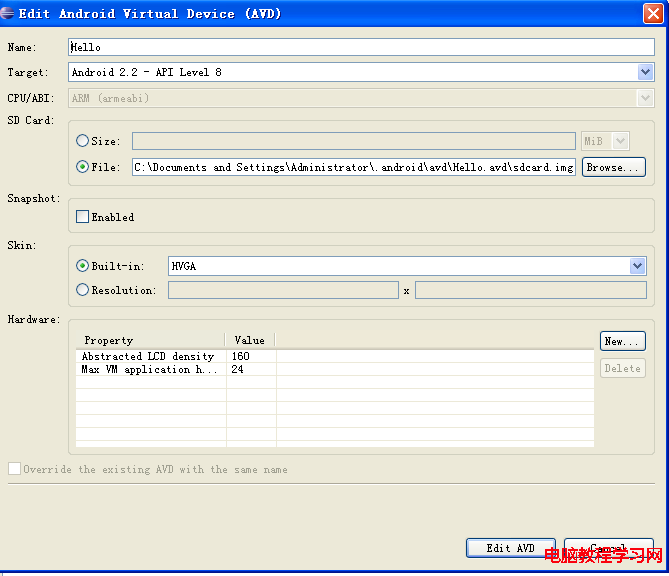Viewport: 669px width, 576px height.
Task: Open the Target dropdown Android 2.2
Action: (361, 72)
